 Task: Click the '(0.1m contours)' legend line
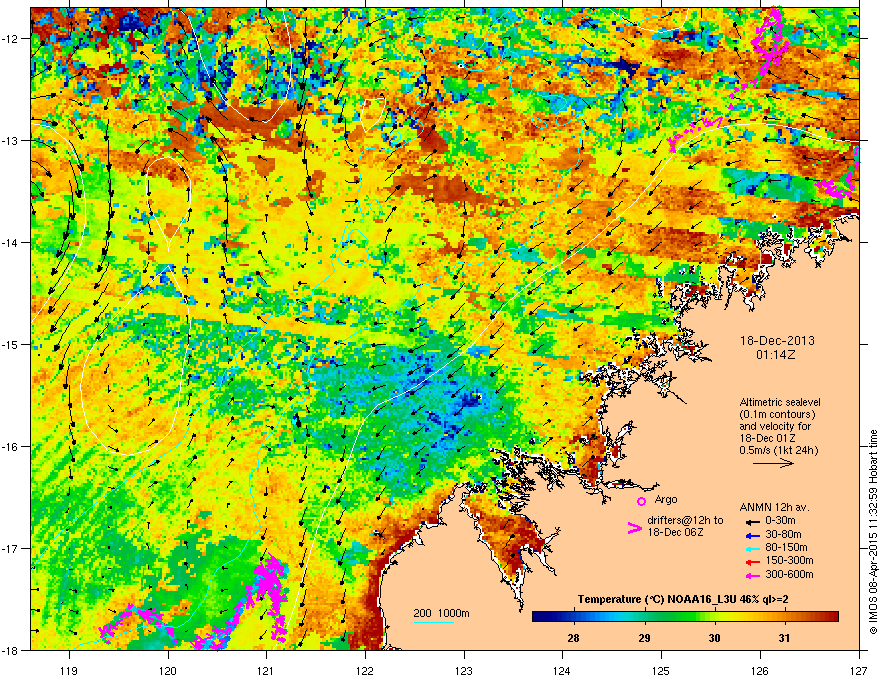777,415
